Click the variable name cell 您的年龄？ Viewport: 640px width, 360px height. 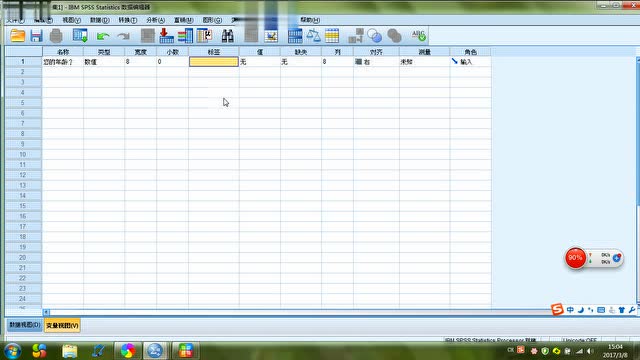coord(62,62)
